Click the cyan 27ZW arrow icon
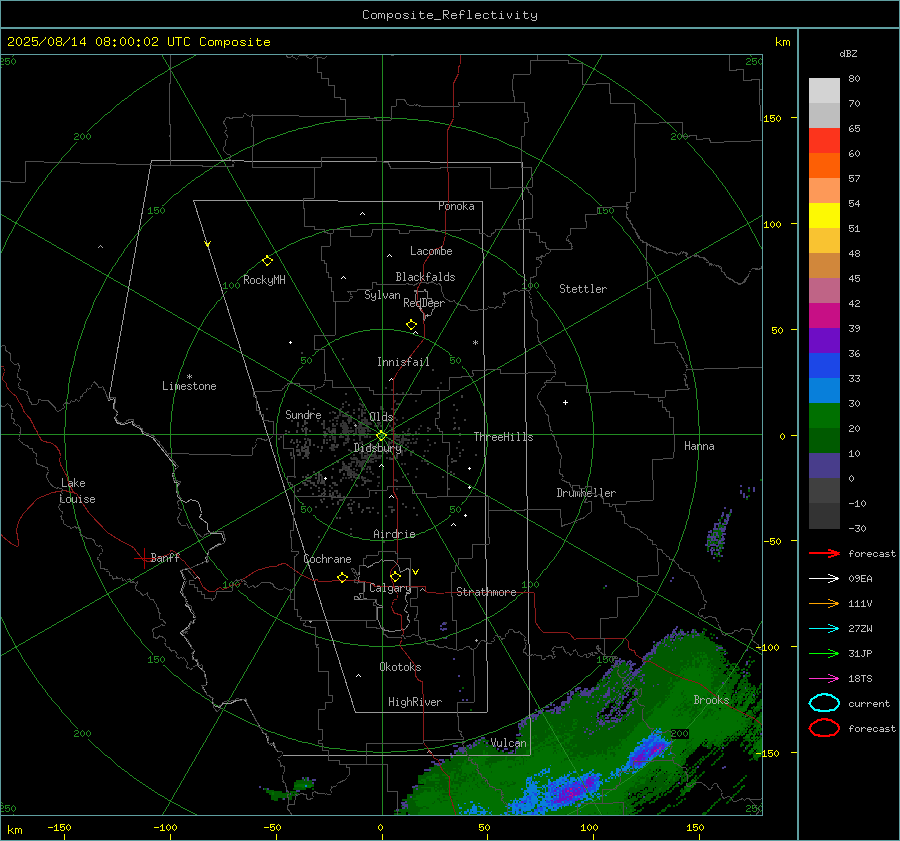 tap(824, 629)
